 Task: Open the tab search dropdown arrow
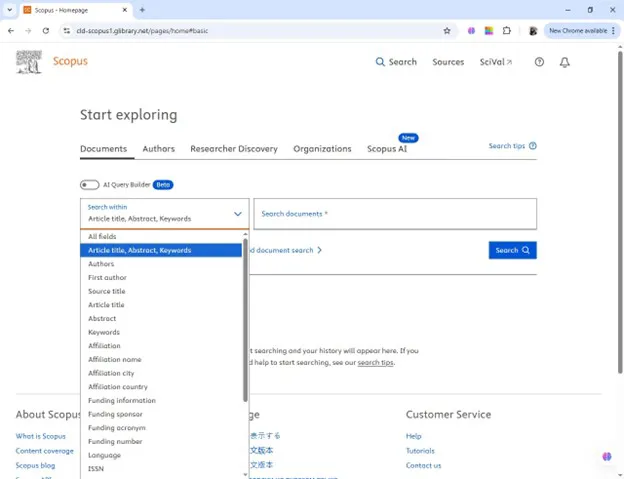pyautogui.click(x=10, y=10)
